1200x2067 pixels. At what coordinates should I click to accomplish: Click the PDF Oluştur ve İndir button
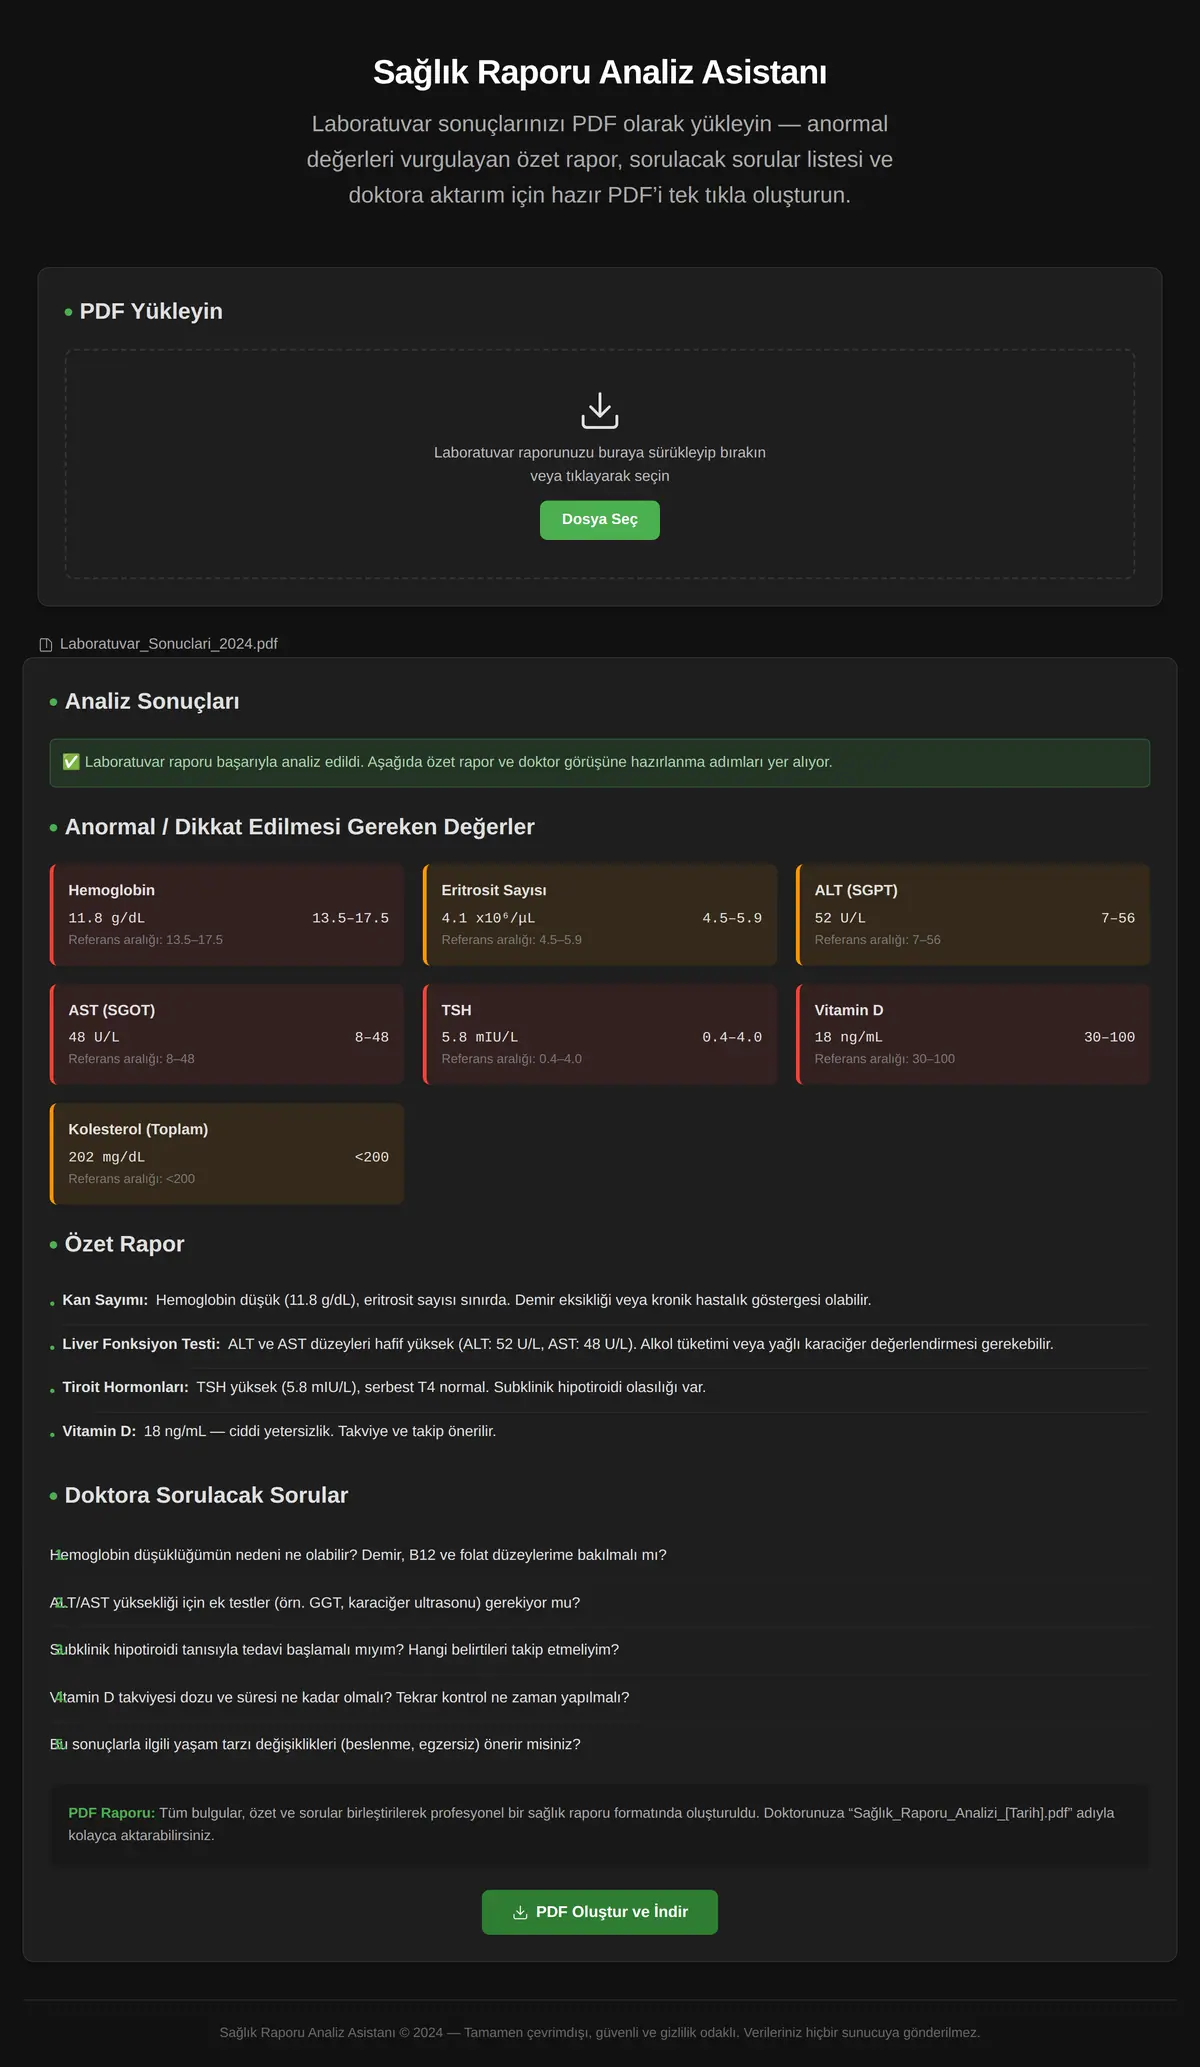600,1912
